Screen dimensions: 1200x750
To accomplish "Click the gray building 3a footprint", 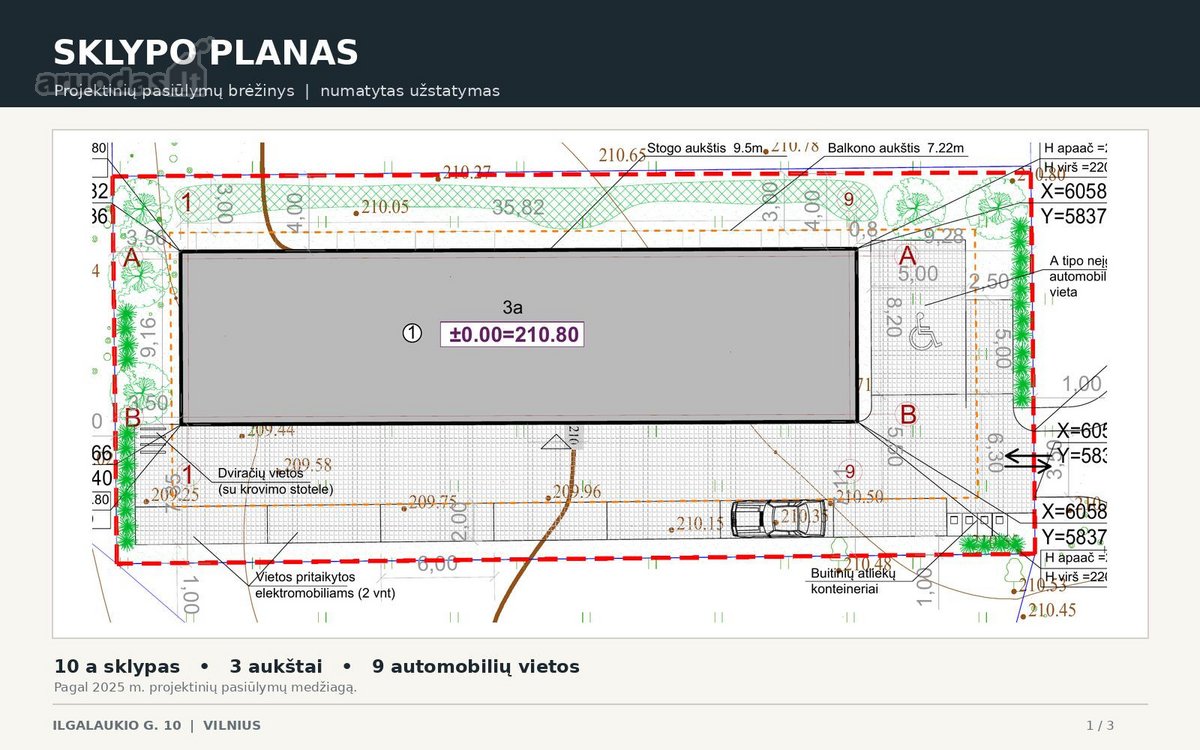I will pyautogui.click(x=518, y=337).
